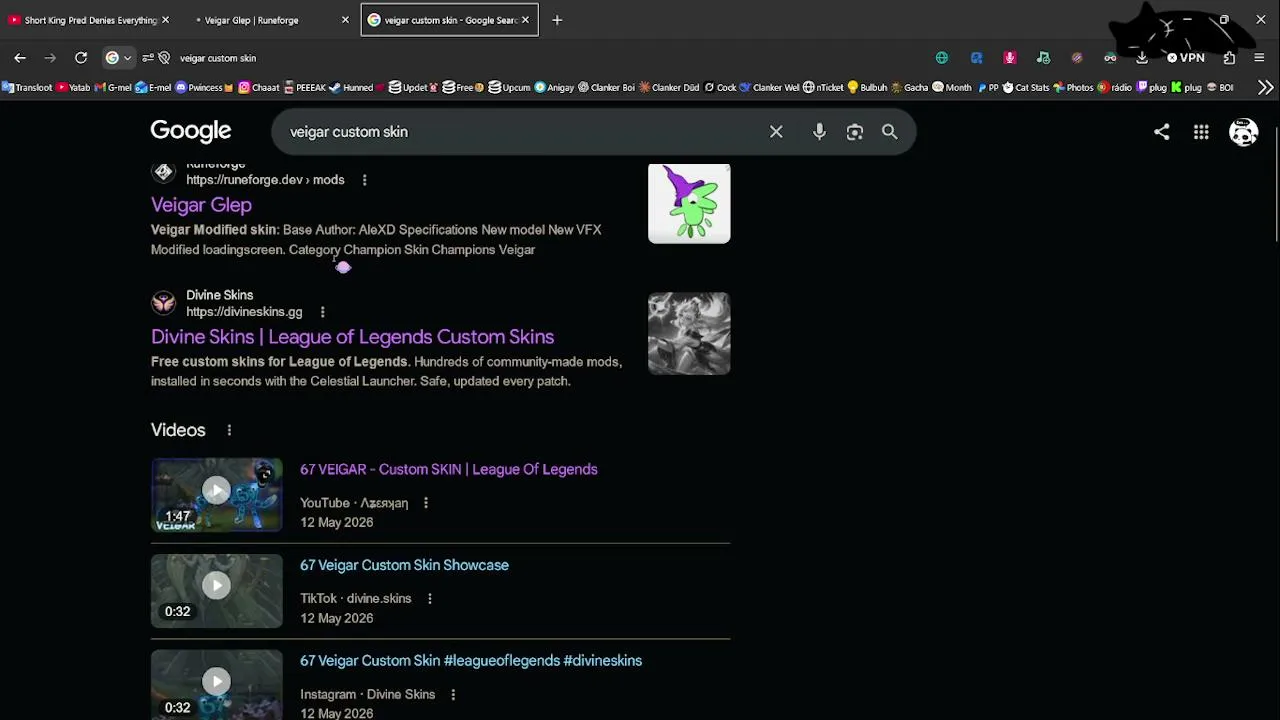Screen dimensions: 1280x720
Task: Open more options for the Videos section
Action: click(229, 430)
